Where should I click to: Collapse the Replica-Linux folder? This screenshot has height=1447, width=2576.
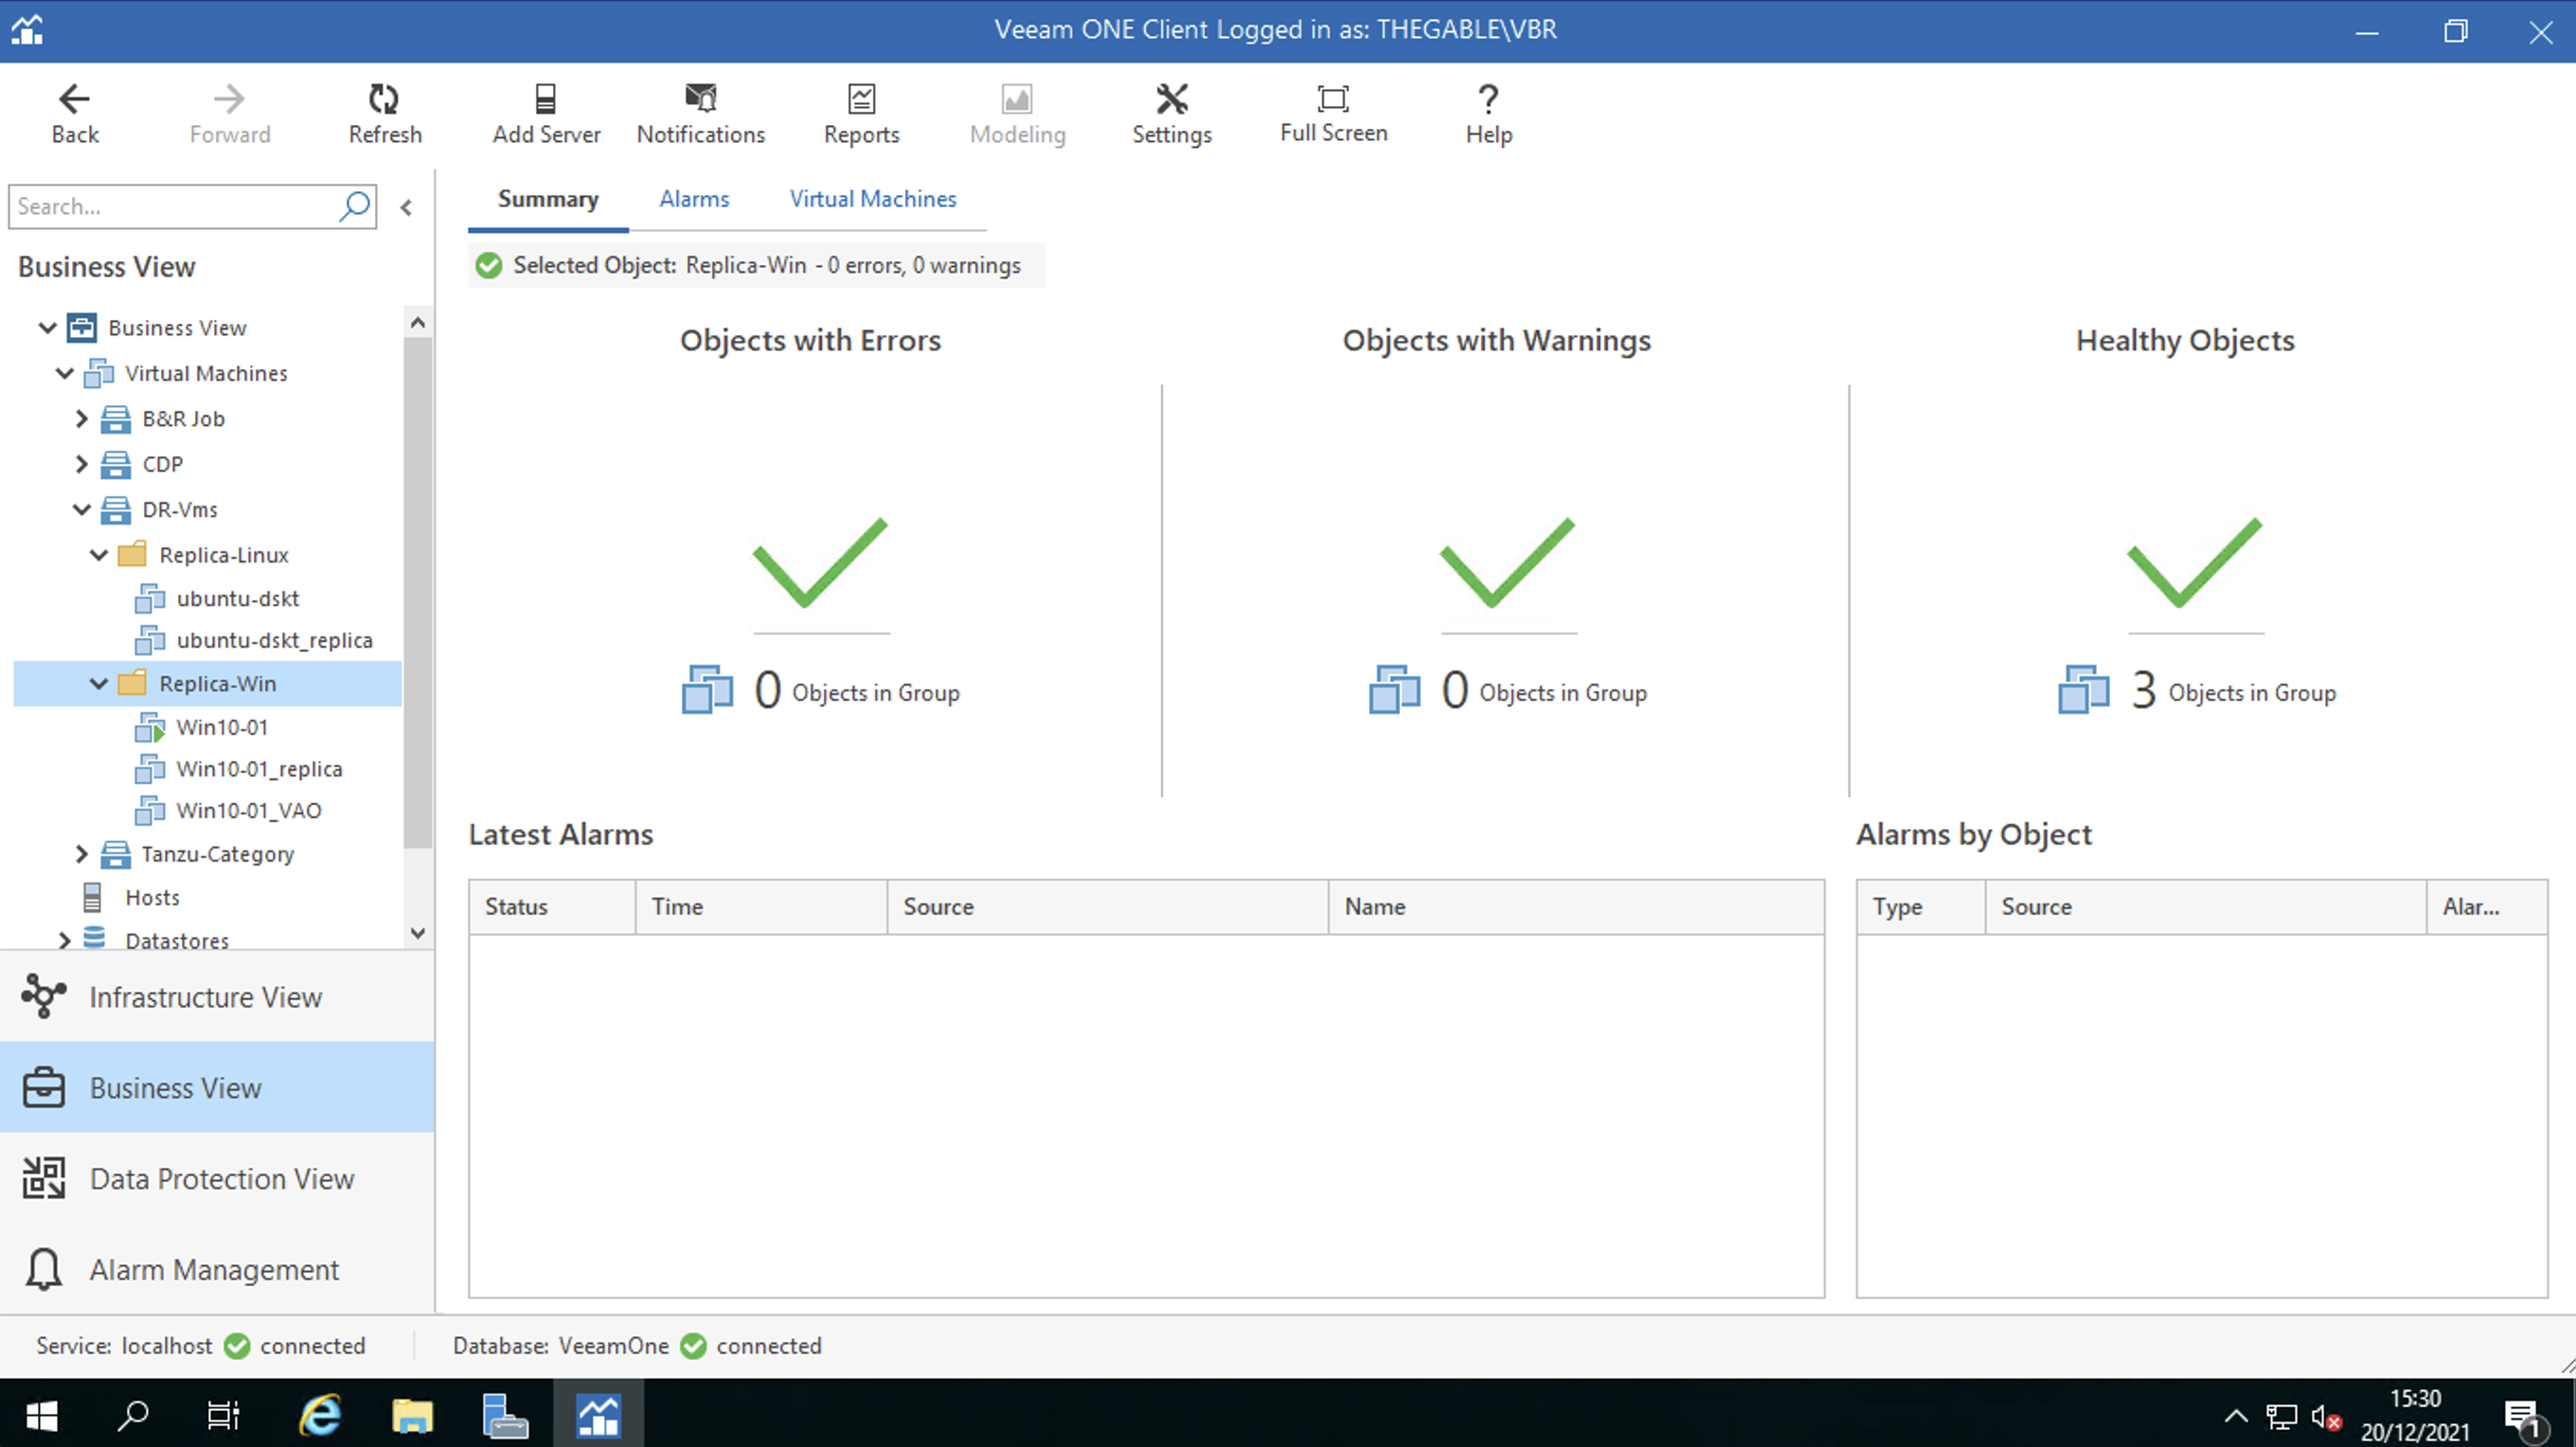(99, 554)
